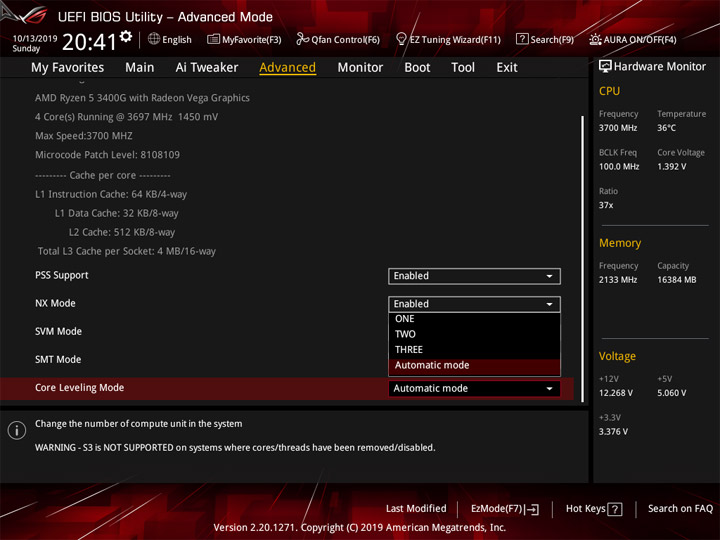Click the Hot Keys question mark icon
Screen dimensions: 720x540
click(x=615, y=509)
